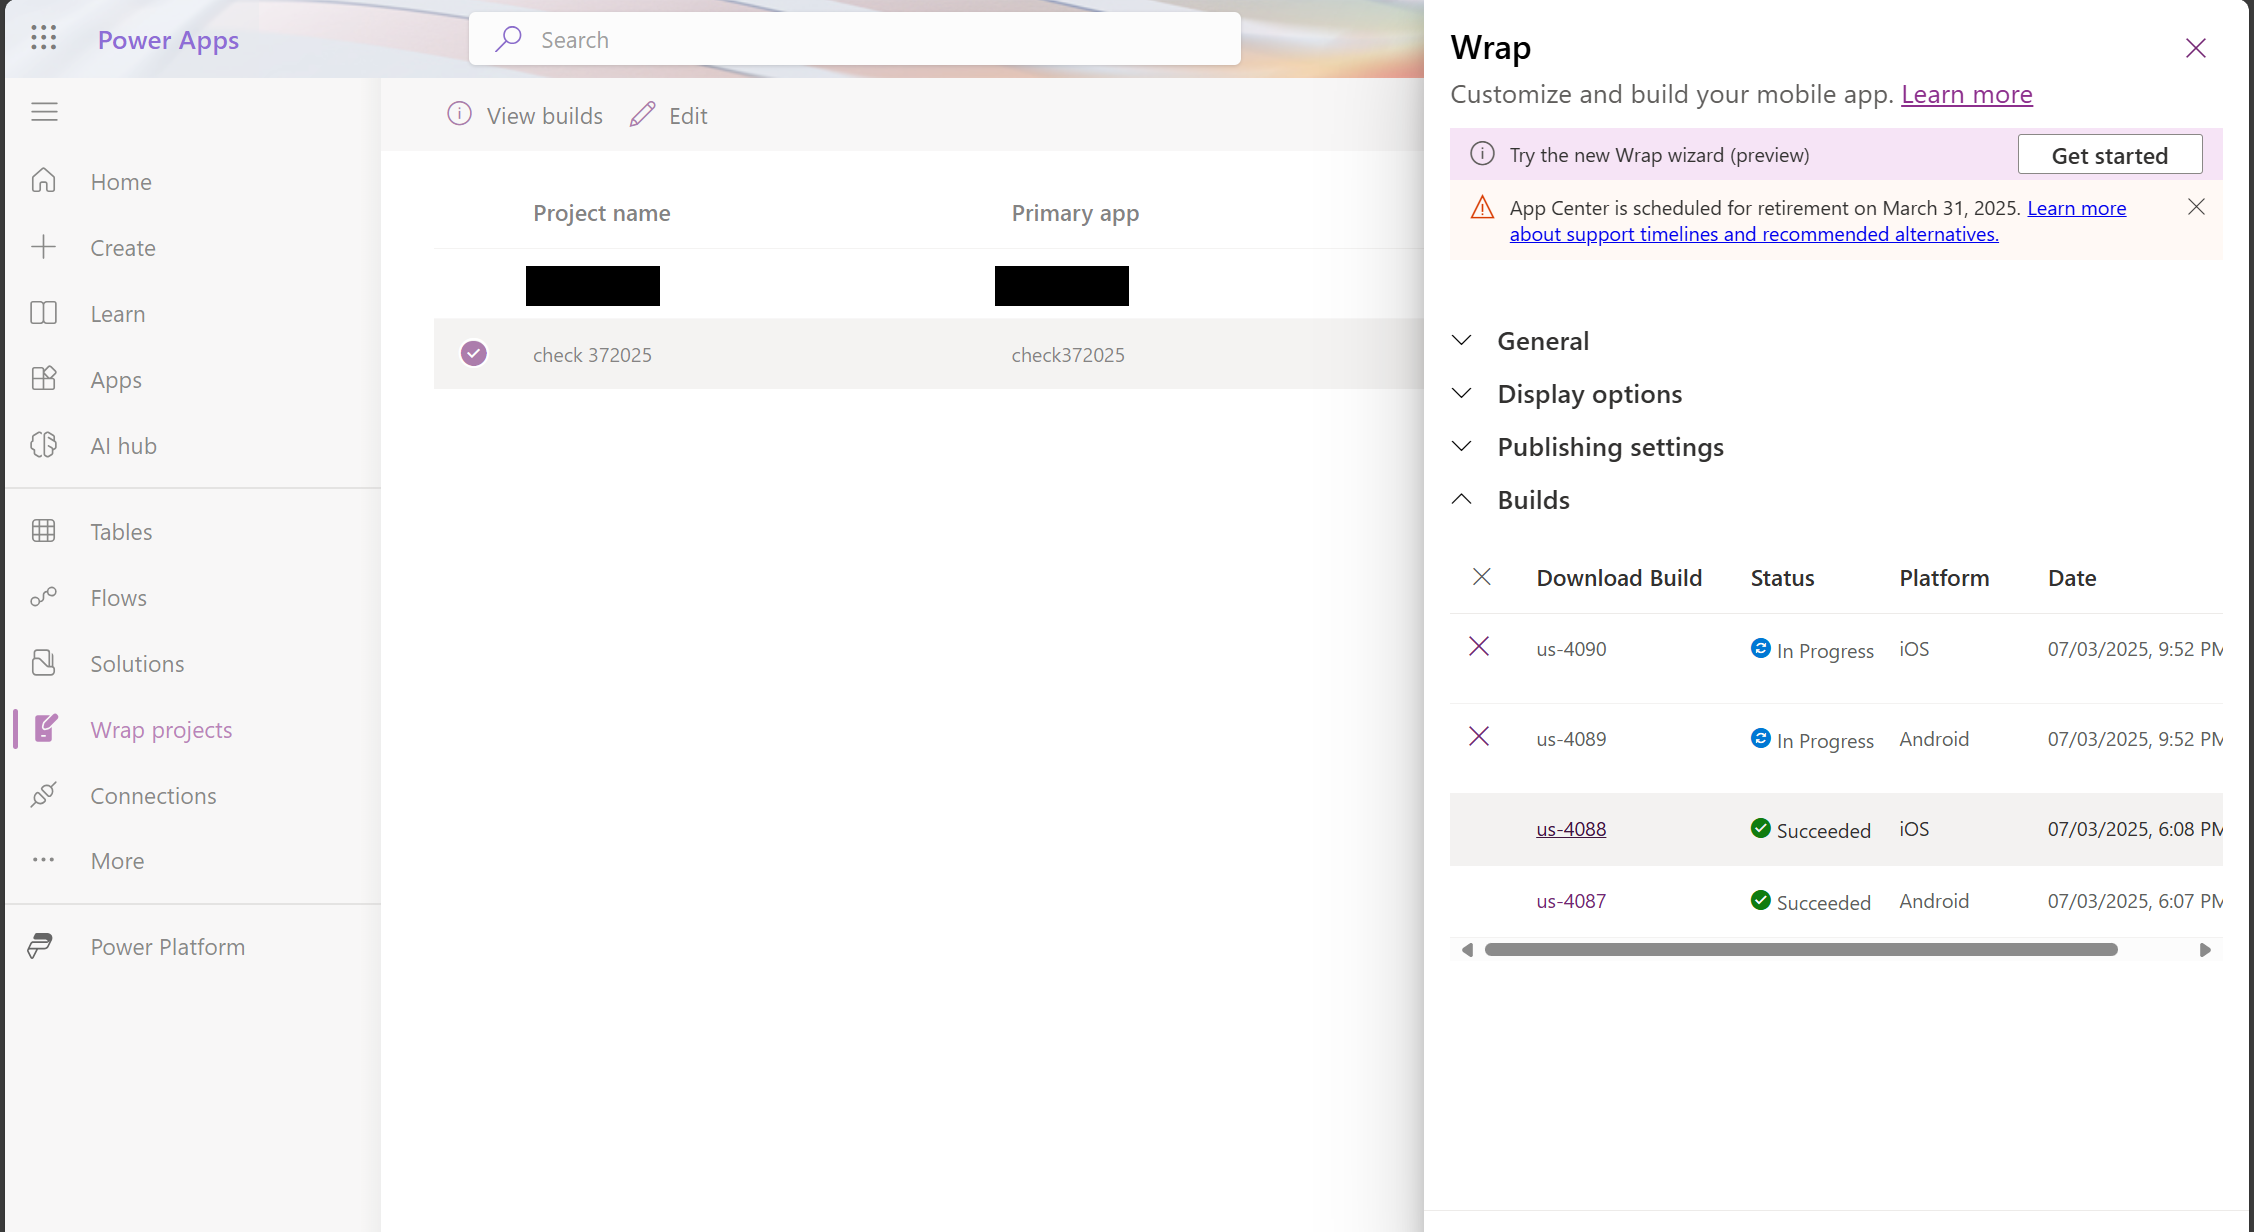Collapse the Builds section
This screenshot has width=2254, height=1232.
point(1532,500)
